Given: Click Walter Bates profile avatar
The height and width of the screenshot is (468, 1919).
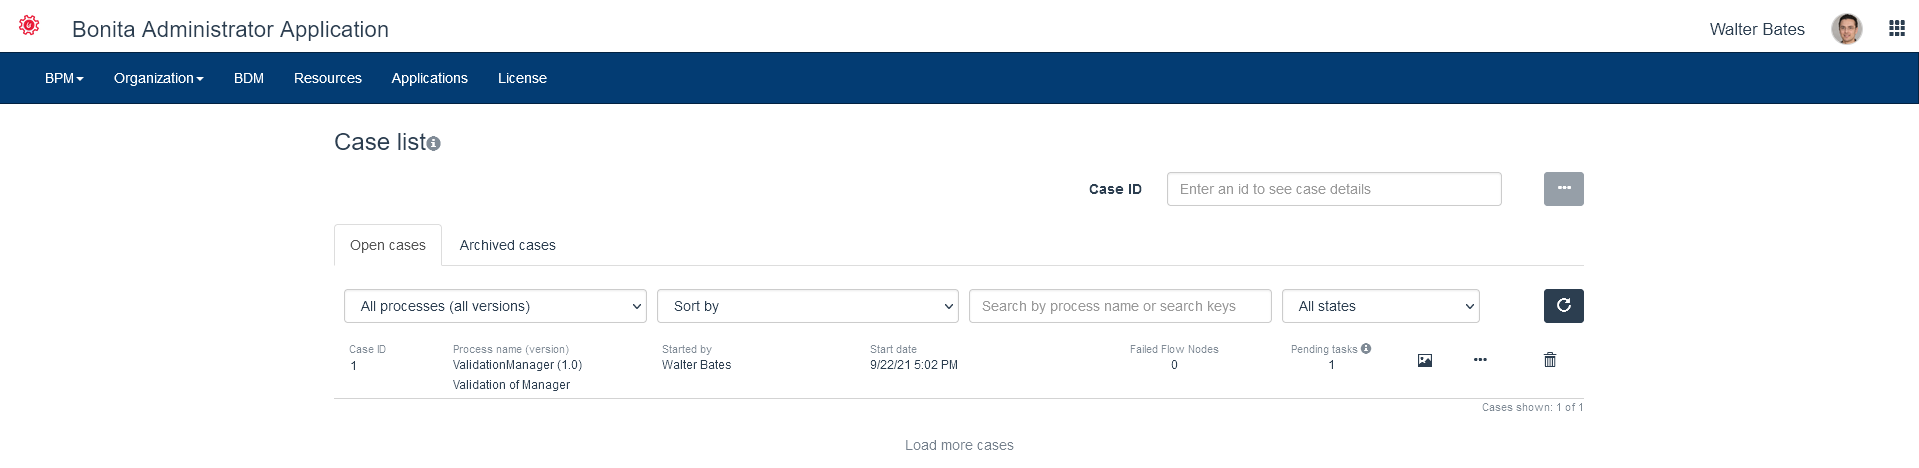Looking at the screenshot, I should click(1846, 29).
